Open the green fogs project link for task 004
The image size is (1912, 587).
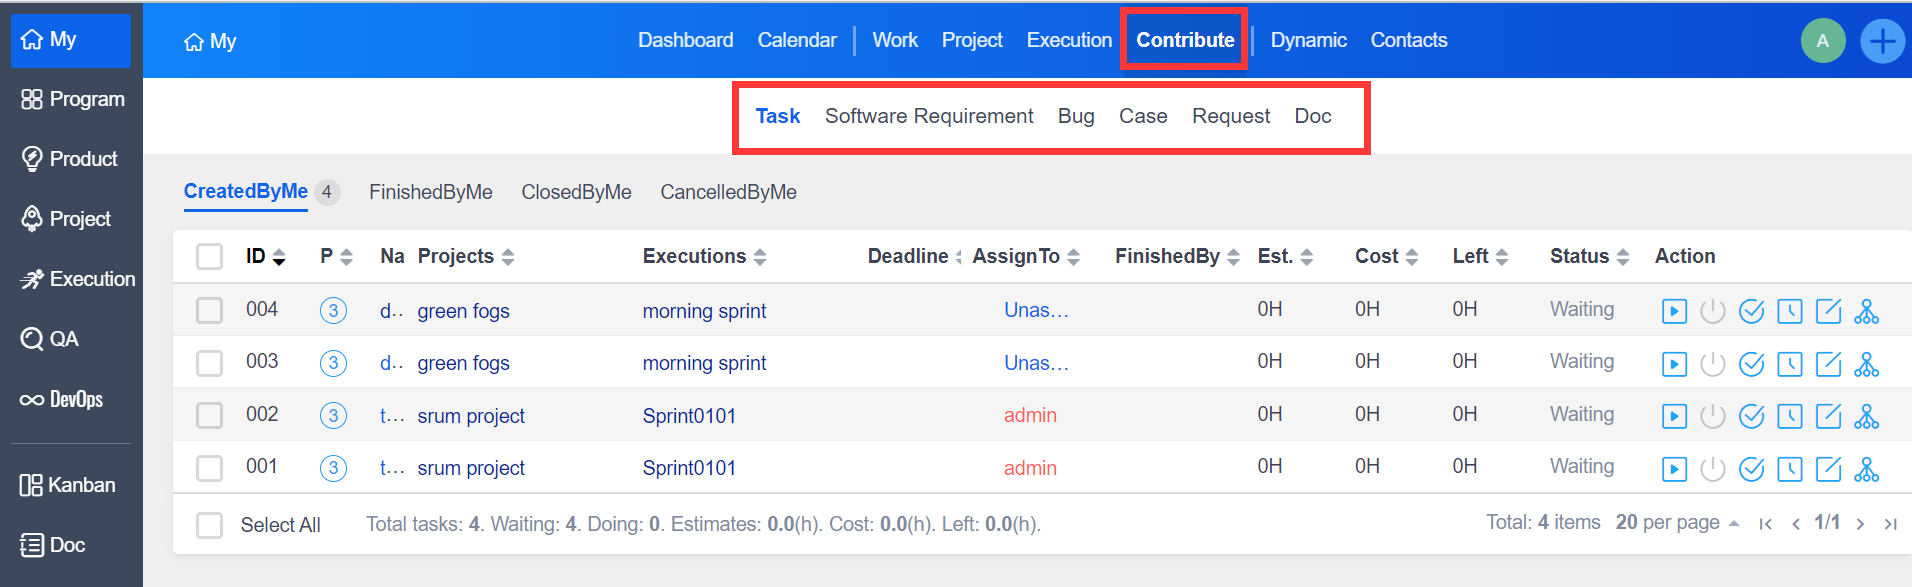pyautogui.click(x=463, y=311)
